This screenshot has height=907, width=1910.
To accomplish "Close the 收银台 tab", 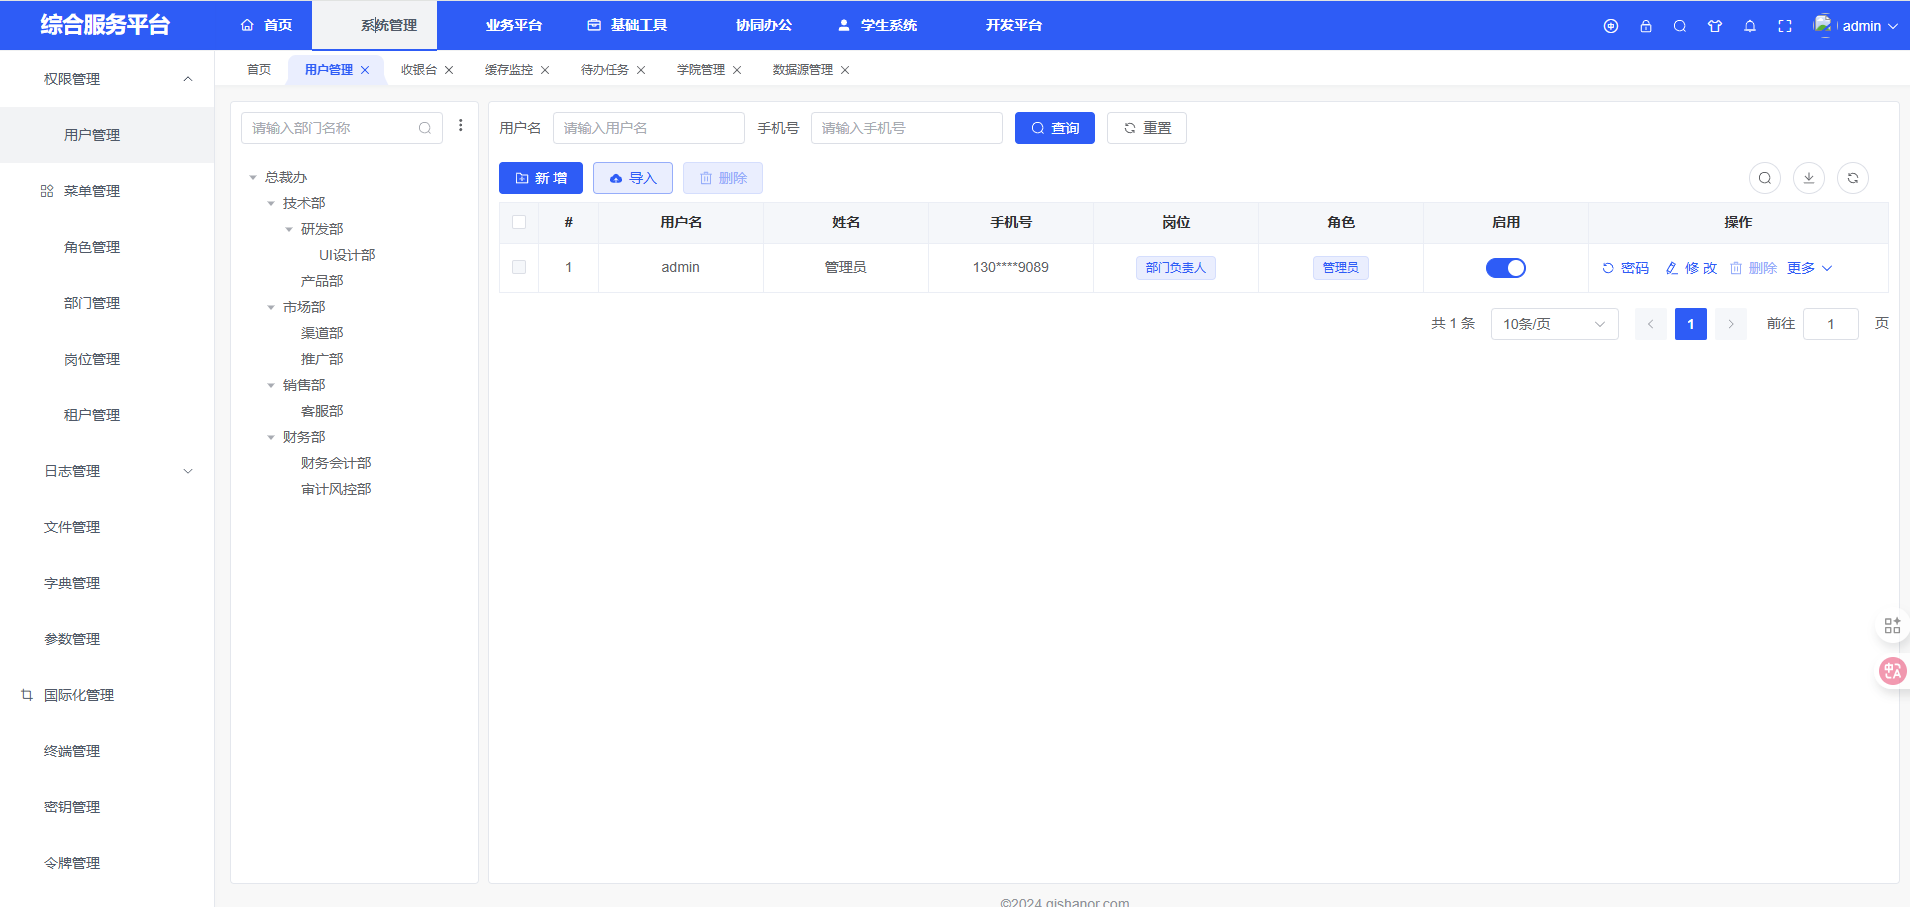I will coord(449,70).
